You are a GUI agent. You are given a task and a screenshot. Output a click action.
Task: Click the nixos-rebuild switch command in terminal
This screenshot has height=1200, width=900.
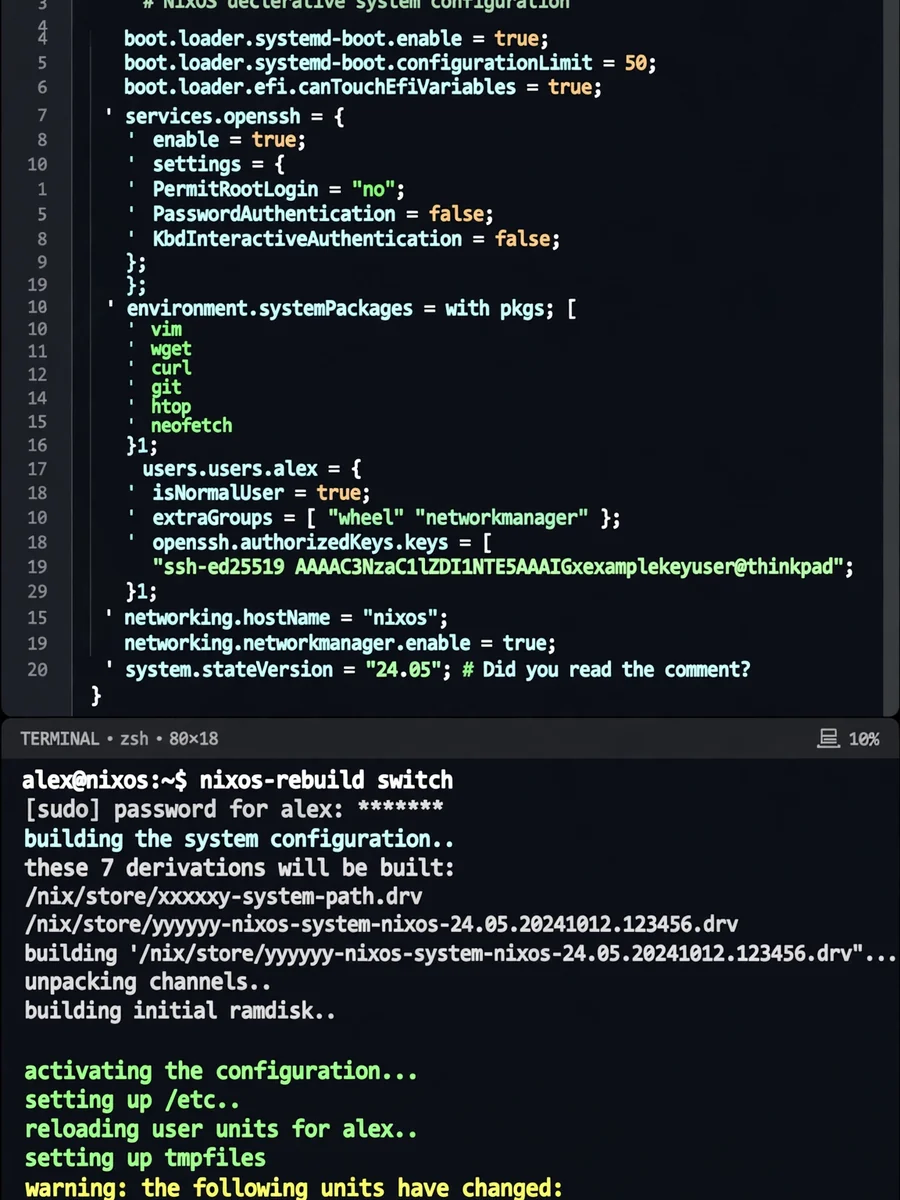[x=326, y=780]
